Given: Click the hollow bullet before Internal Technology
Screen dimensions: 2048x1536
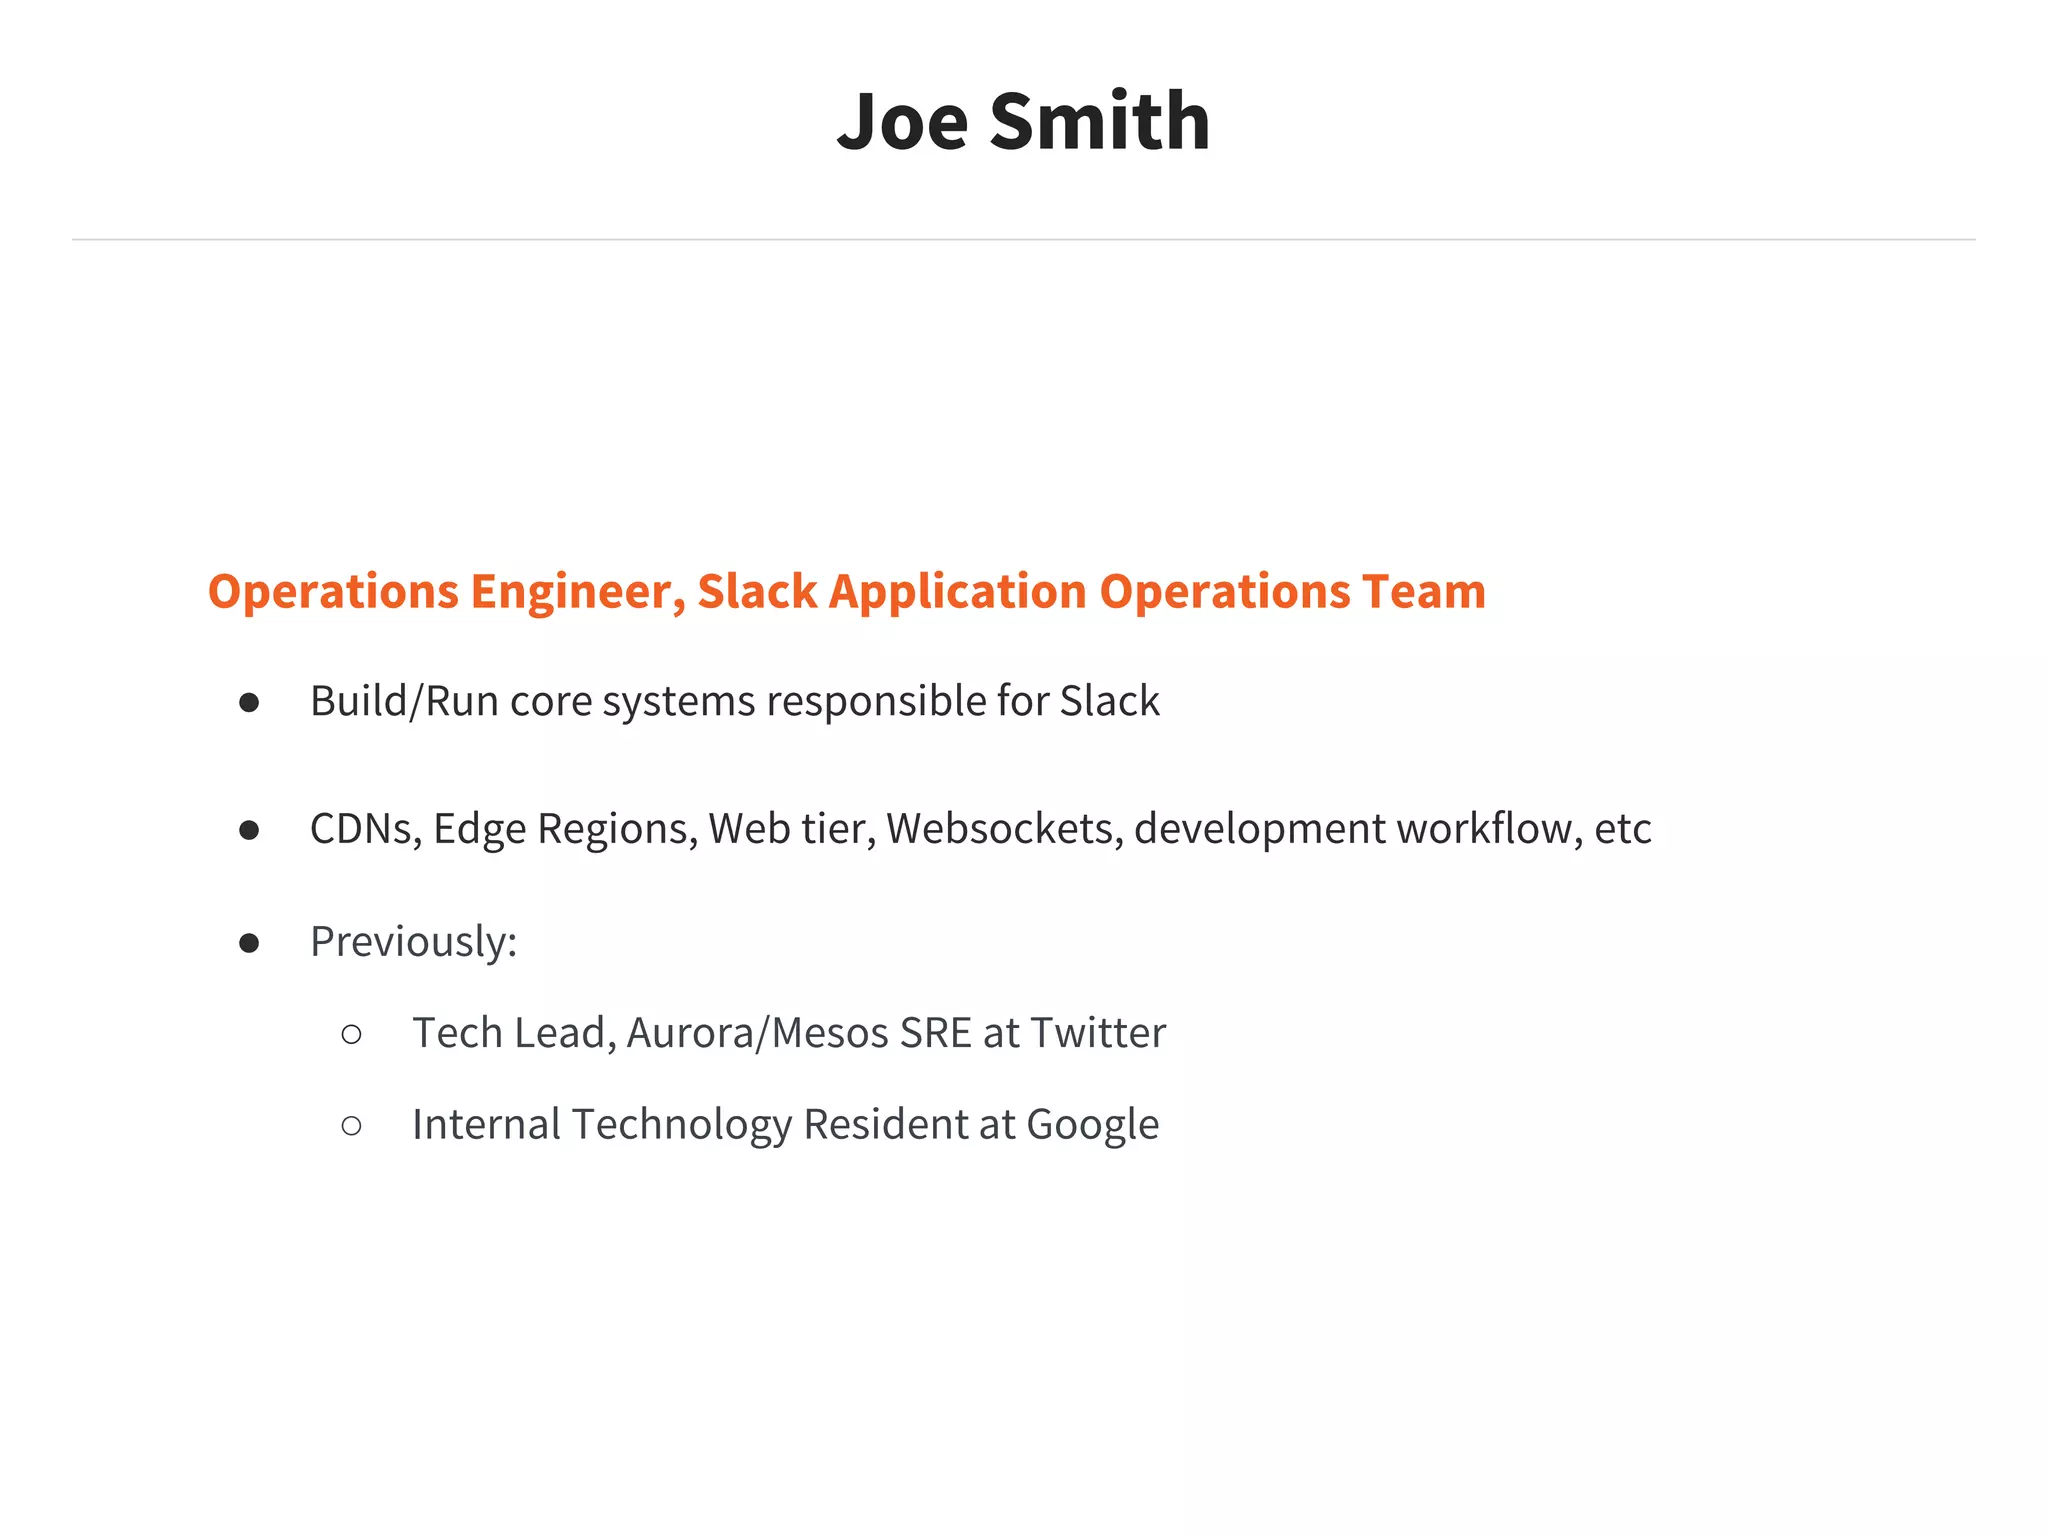Looking at the screenshot, I should pos(351,1126).
